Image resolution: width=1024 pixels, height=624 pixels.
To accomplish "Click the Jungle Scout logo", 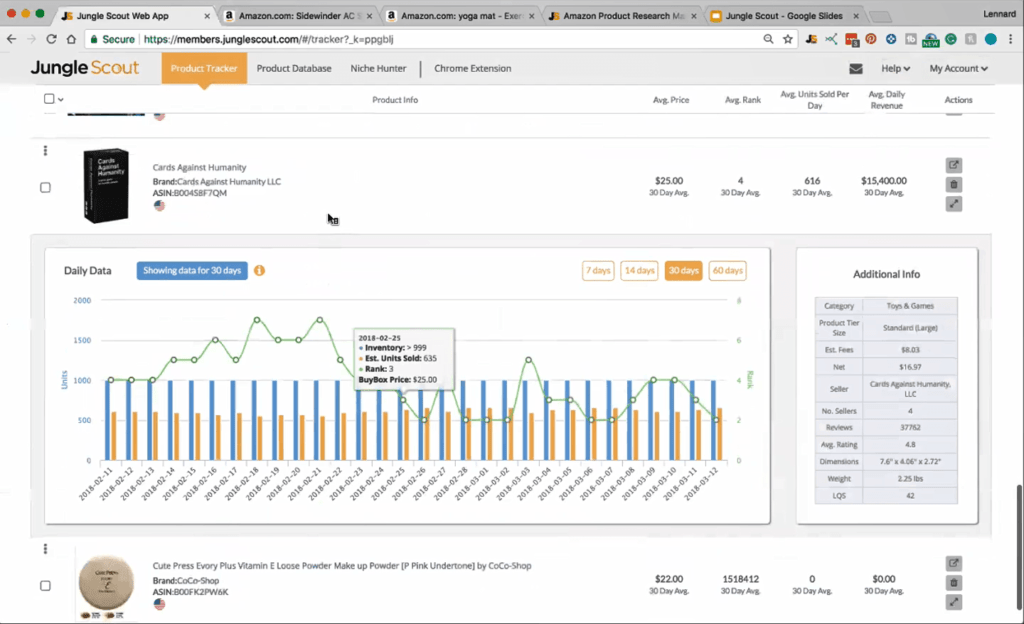I will [x=85, y=68].
